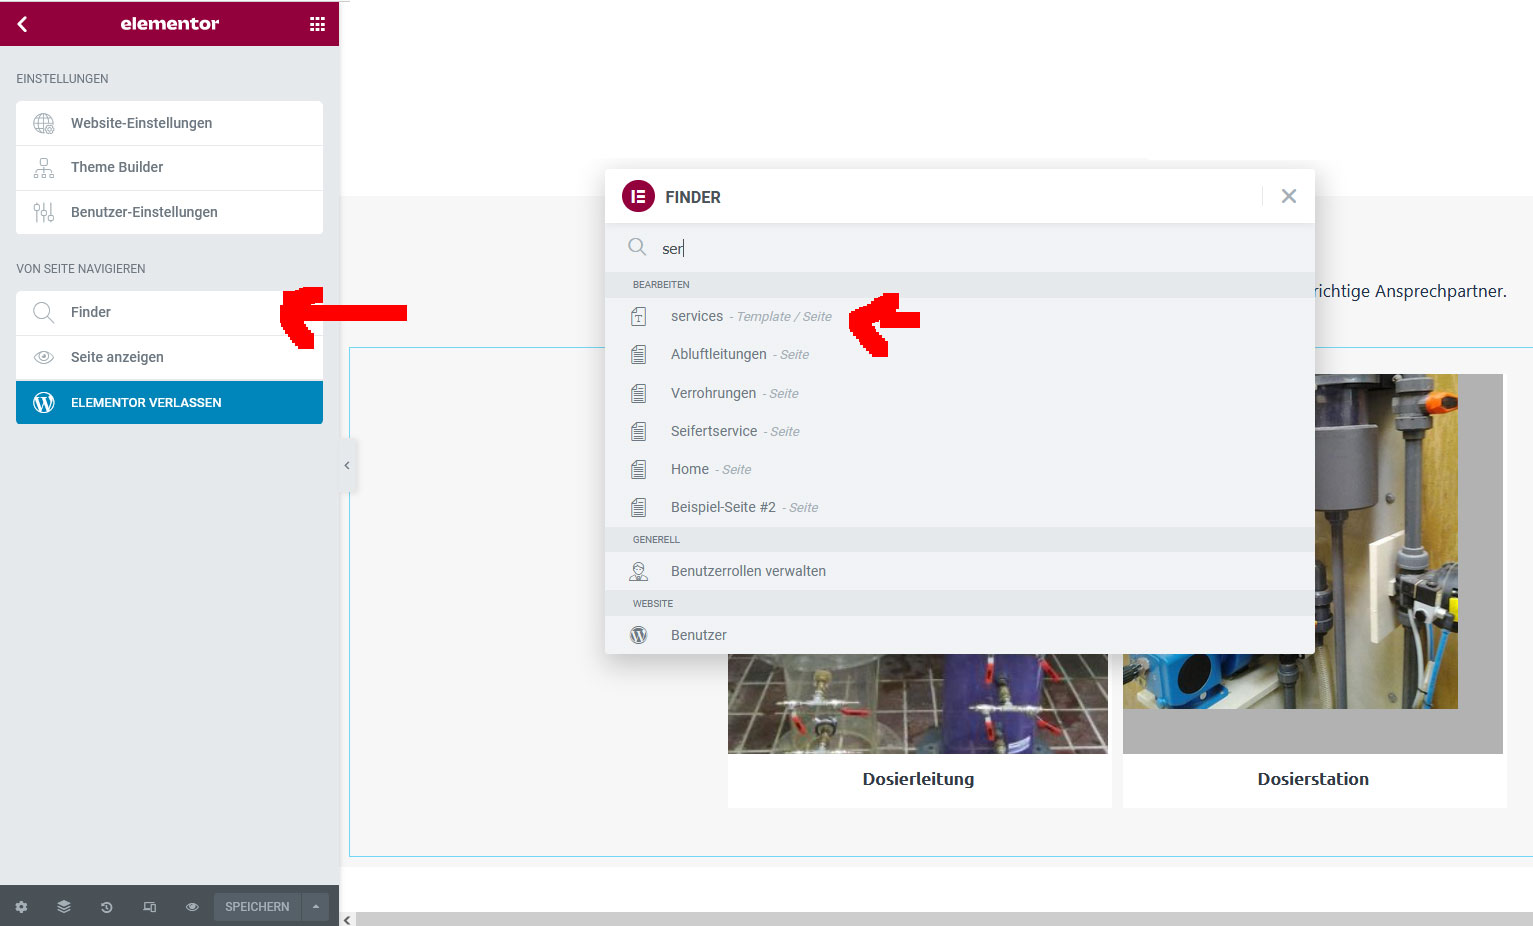Screen dimensions: 1533x926
Task: Click the WordPress logo on exit button
Action: tap(44, 402)
